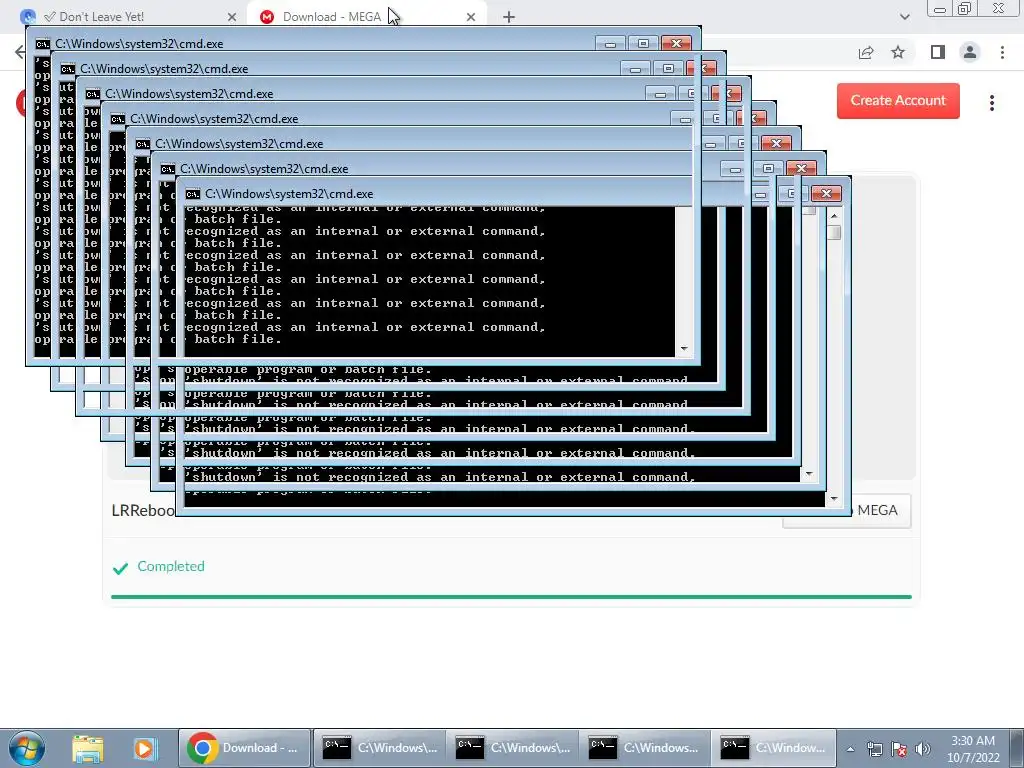Click the LRReboo file name text
Image resolution: width=1024 pixels, height=768 pixels.
click(143, 511)
